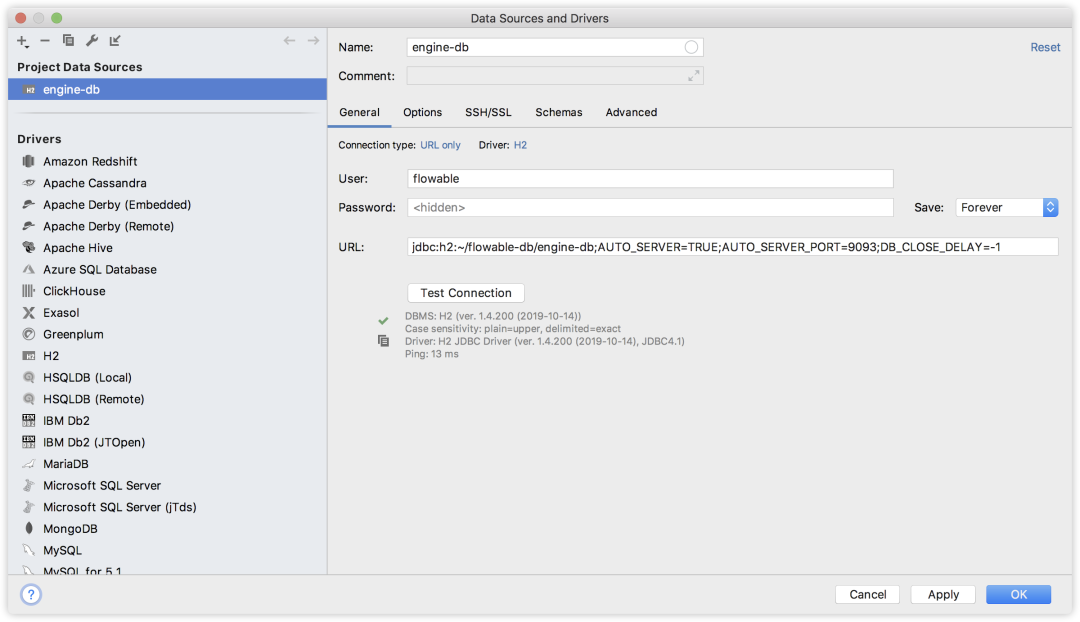Switch to Options tab
Screen dimensions: 1080x622
click(x=422, y=112)
